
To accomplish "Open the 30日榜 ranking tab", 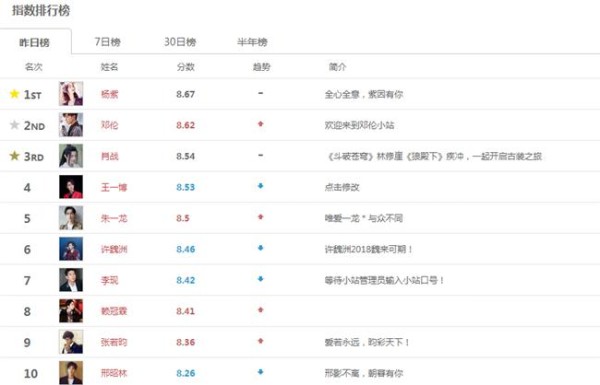I will pyautogui.click(x=180, y=41).
